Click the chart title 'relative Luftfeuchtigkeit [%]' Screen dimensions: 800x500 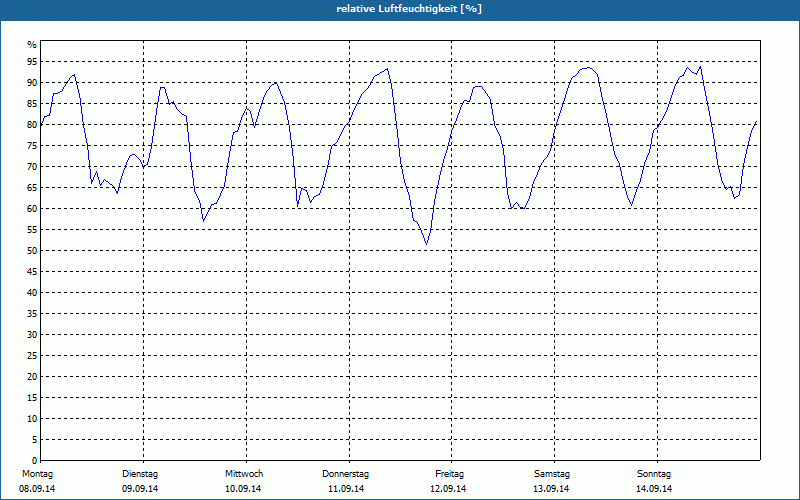(409, 9)
